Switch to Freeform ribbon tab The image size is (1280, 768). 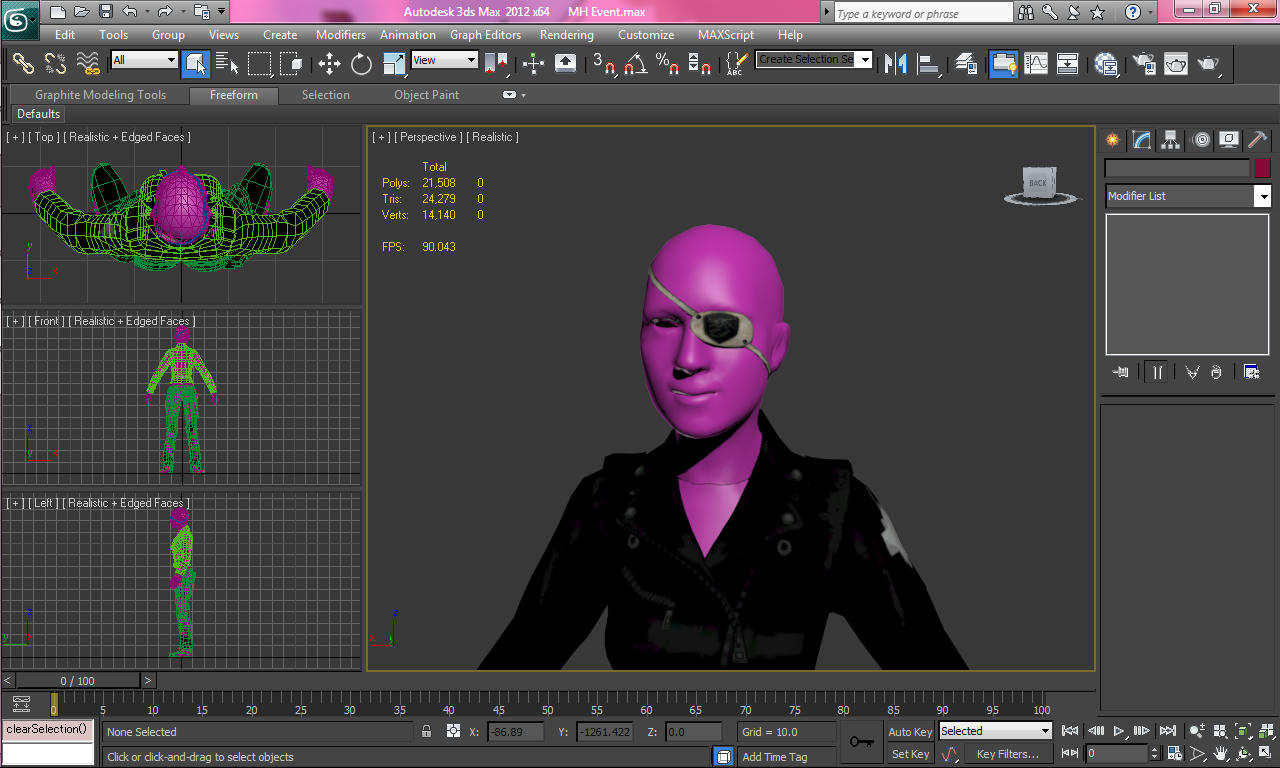[233, 95]
